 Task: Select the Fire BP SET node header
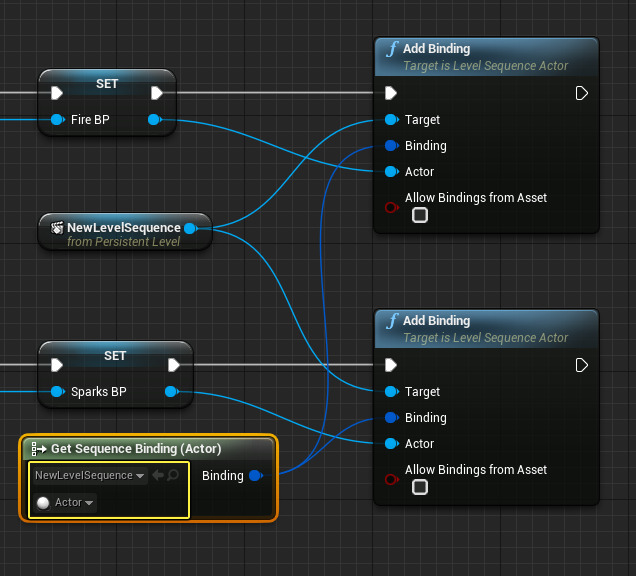pos(107,84)
